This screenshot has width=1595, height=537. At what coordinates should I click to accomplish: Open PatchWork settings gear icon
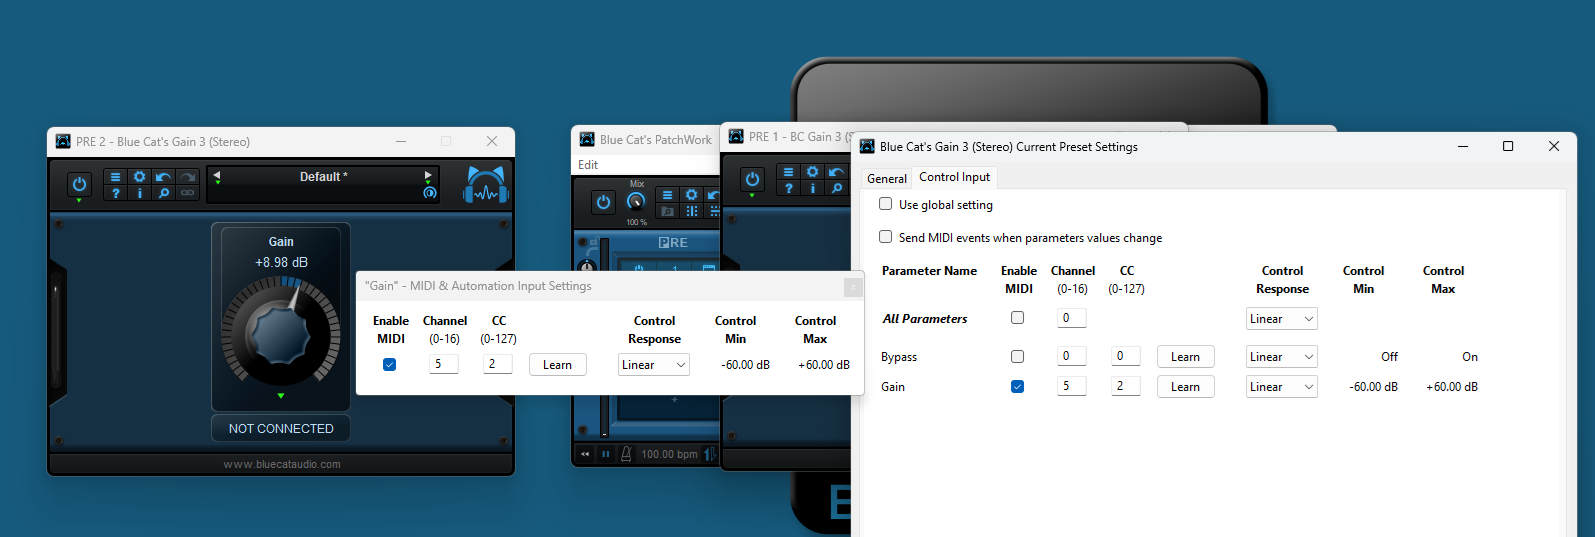(x=691, y=195)
